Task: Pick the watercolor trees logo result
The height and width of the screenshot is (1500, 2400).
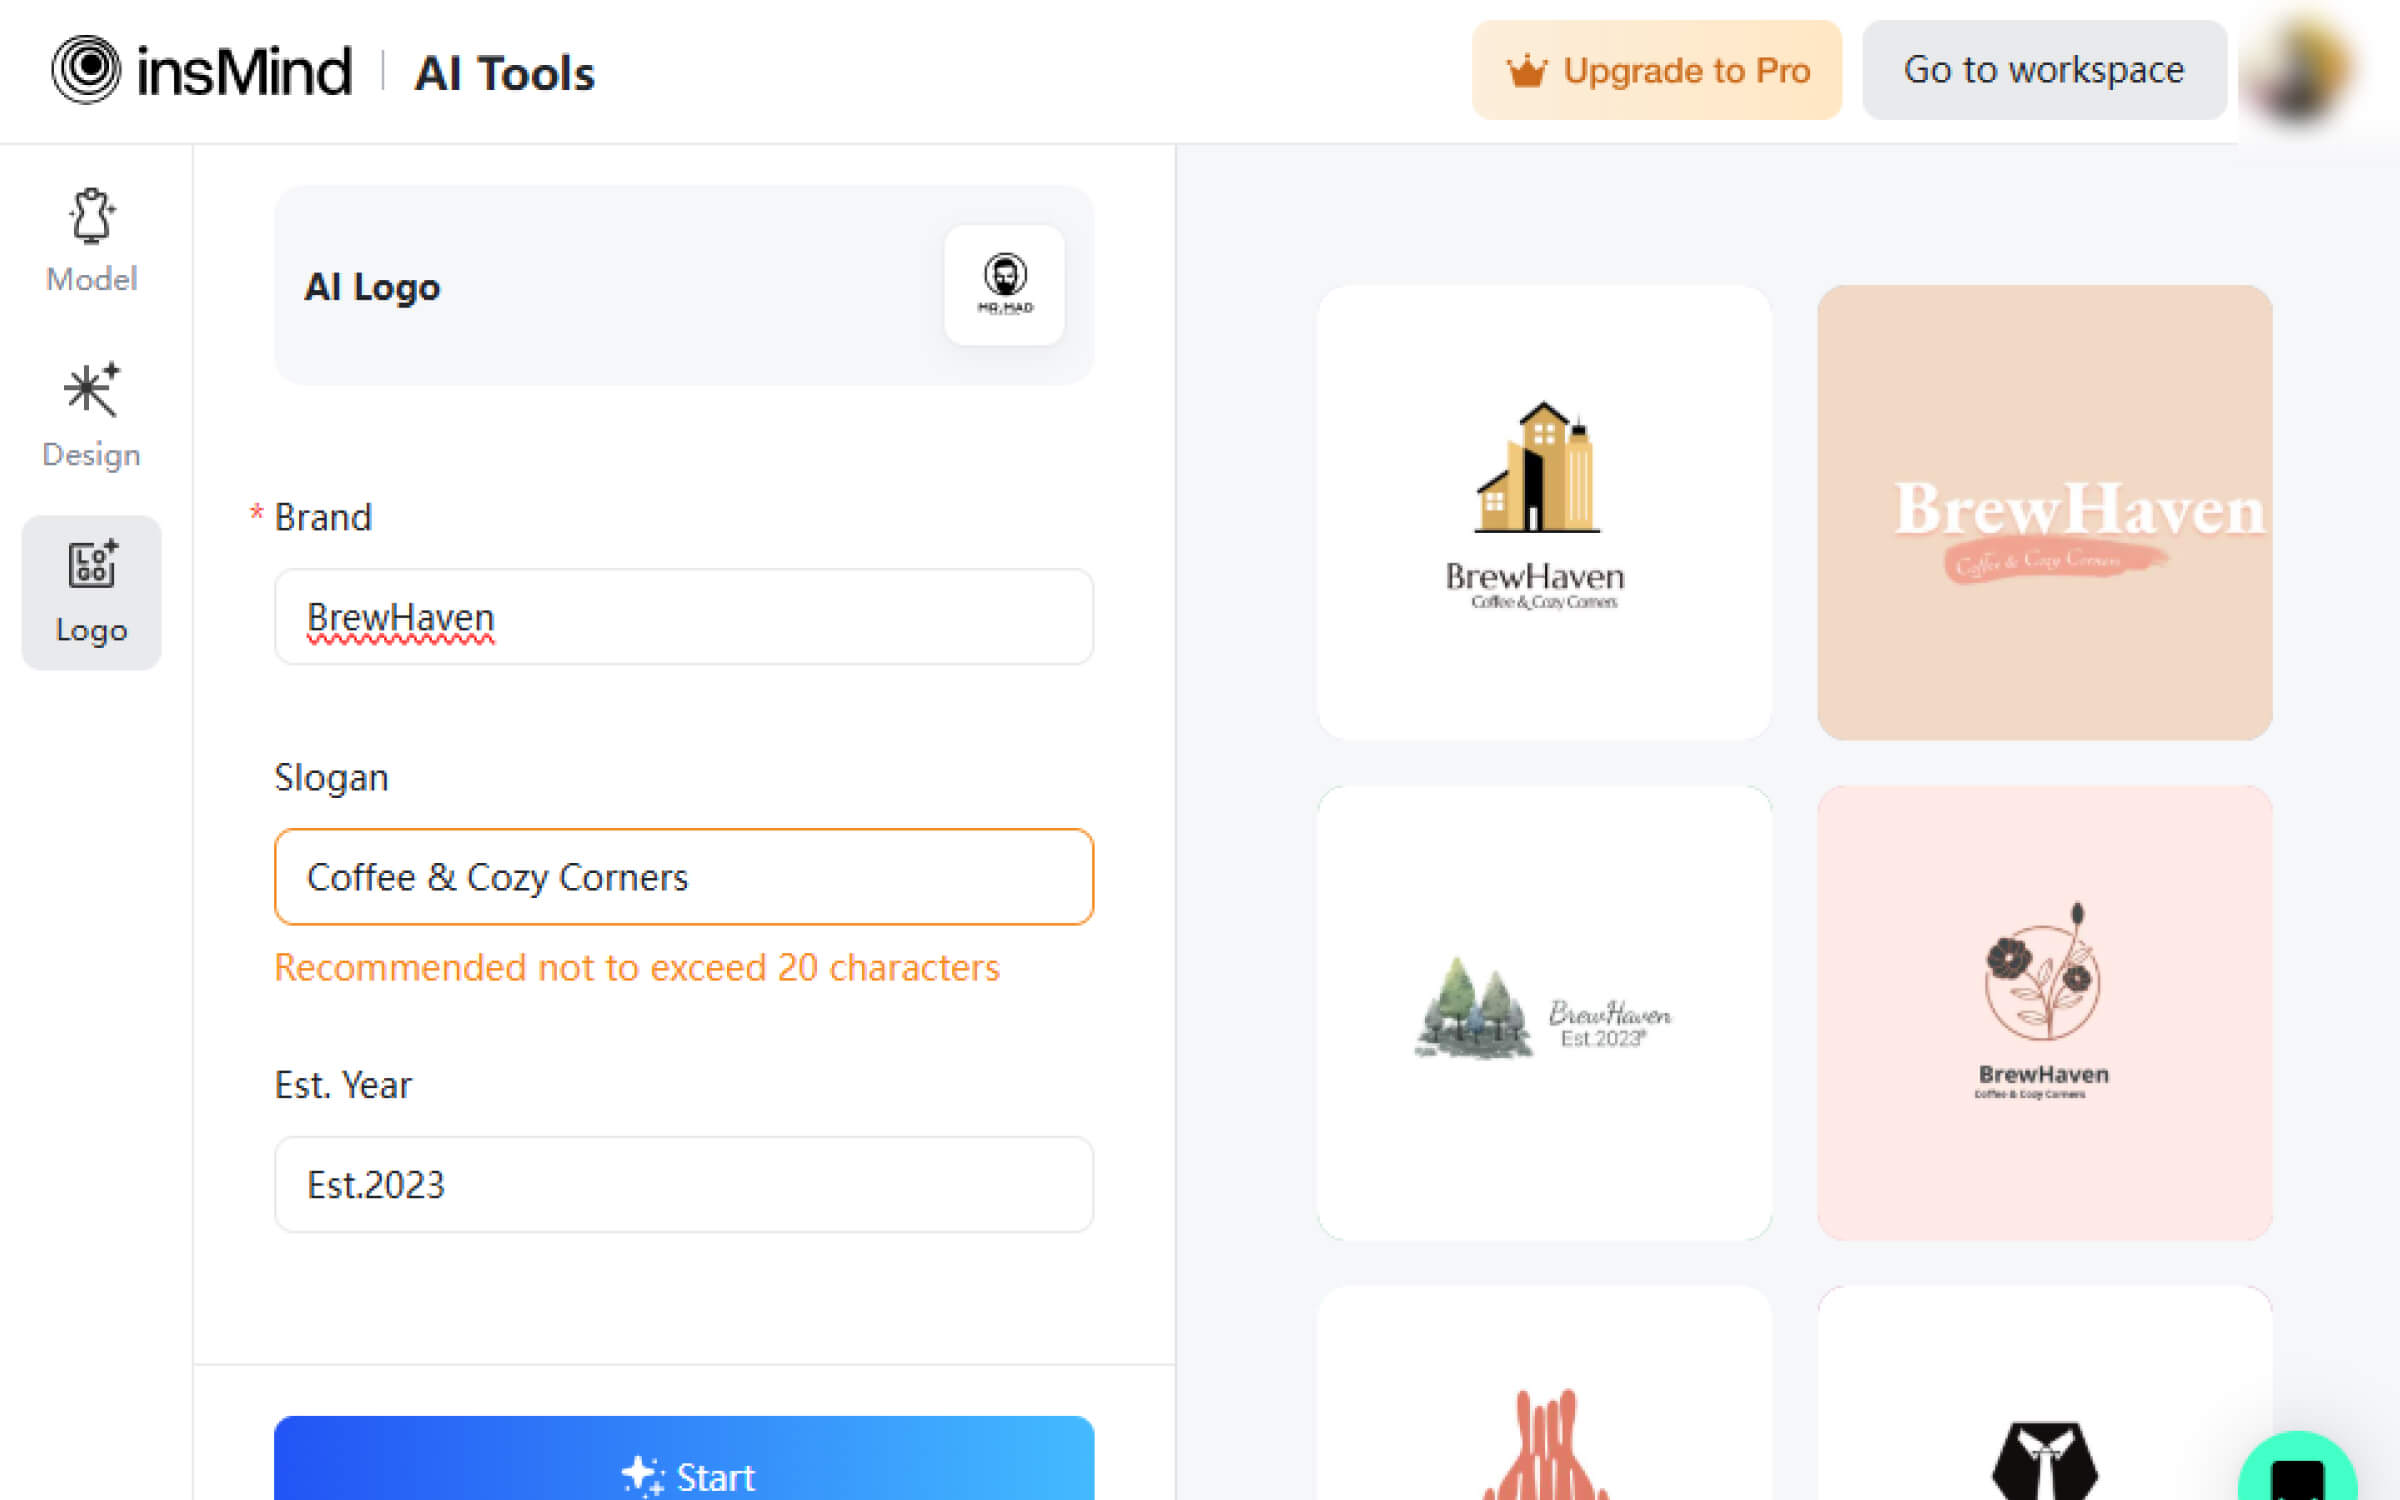Action: pos(1544,1012)
